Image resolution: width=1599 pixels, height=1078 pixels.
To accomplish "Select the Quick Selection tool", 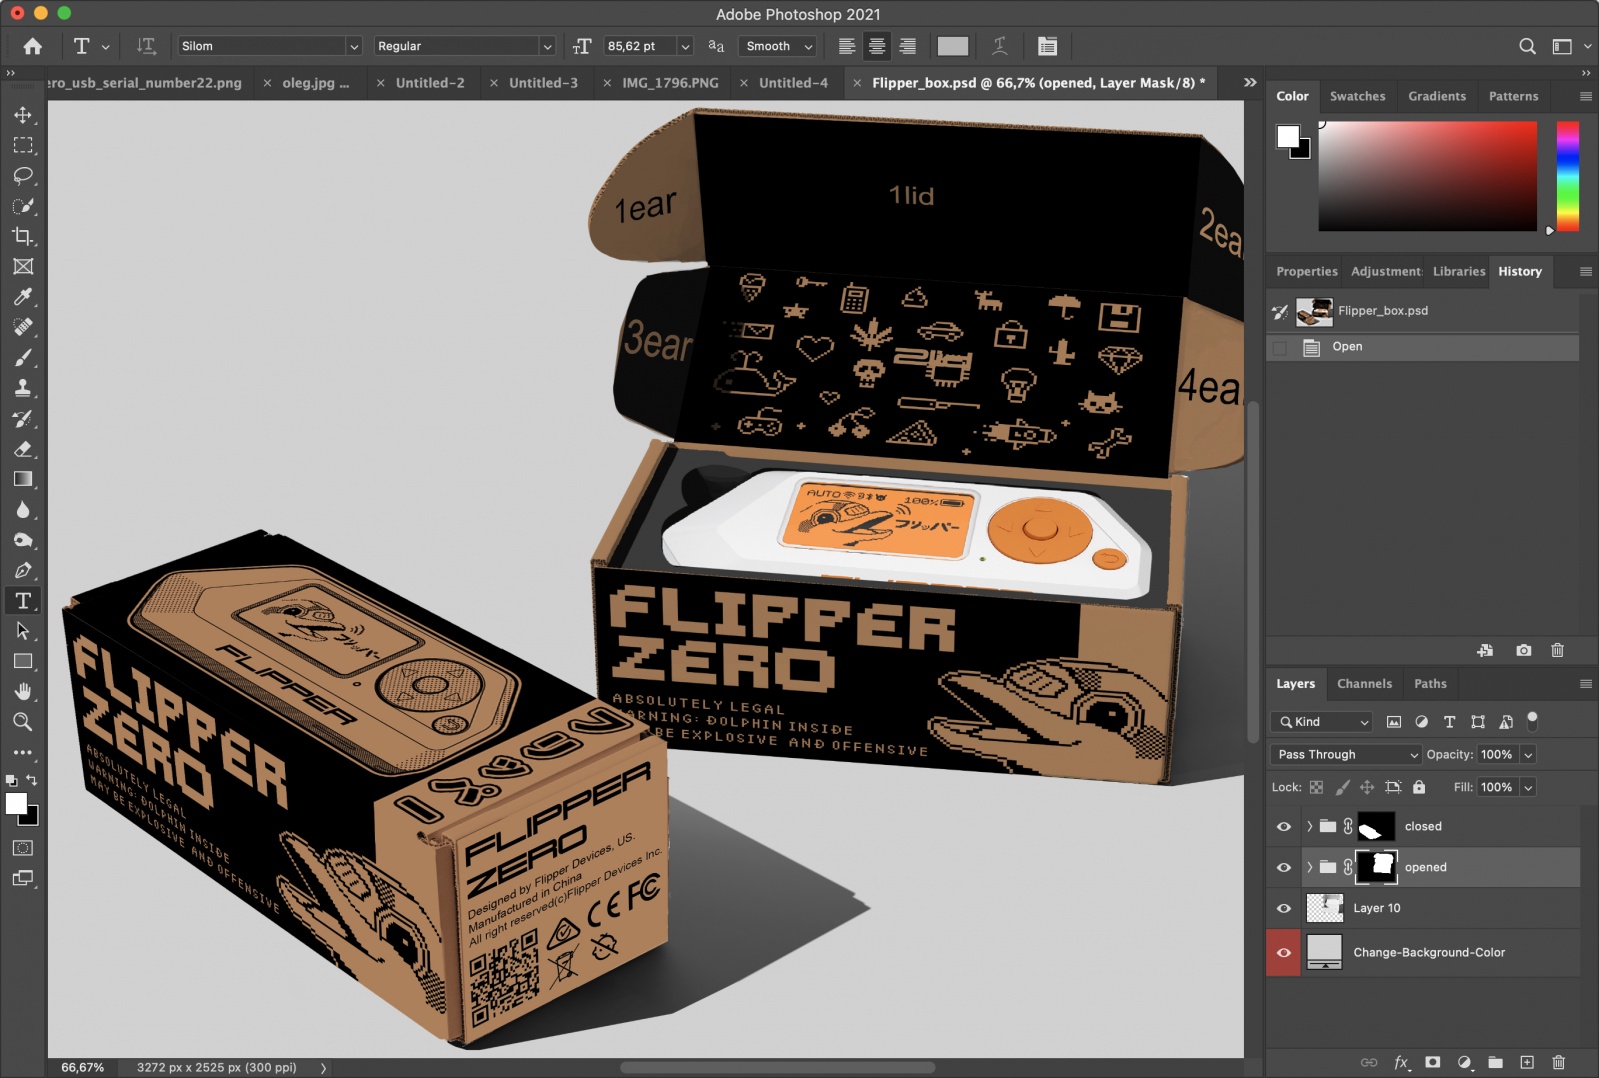I will click(23, 206).
